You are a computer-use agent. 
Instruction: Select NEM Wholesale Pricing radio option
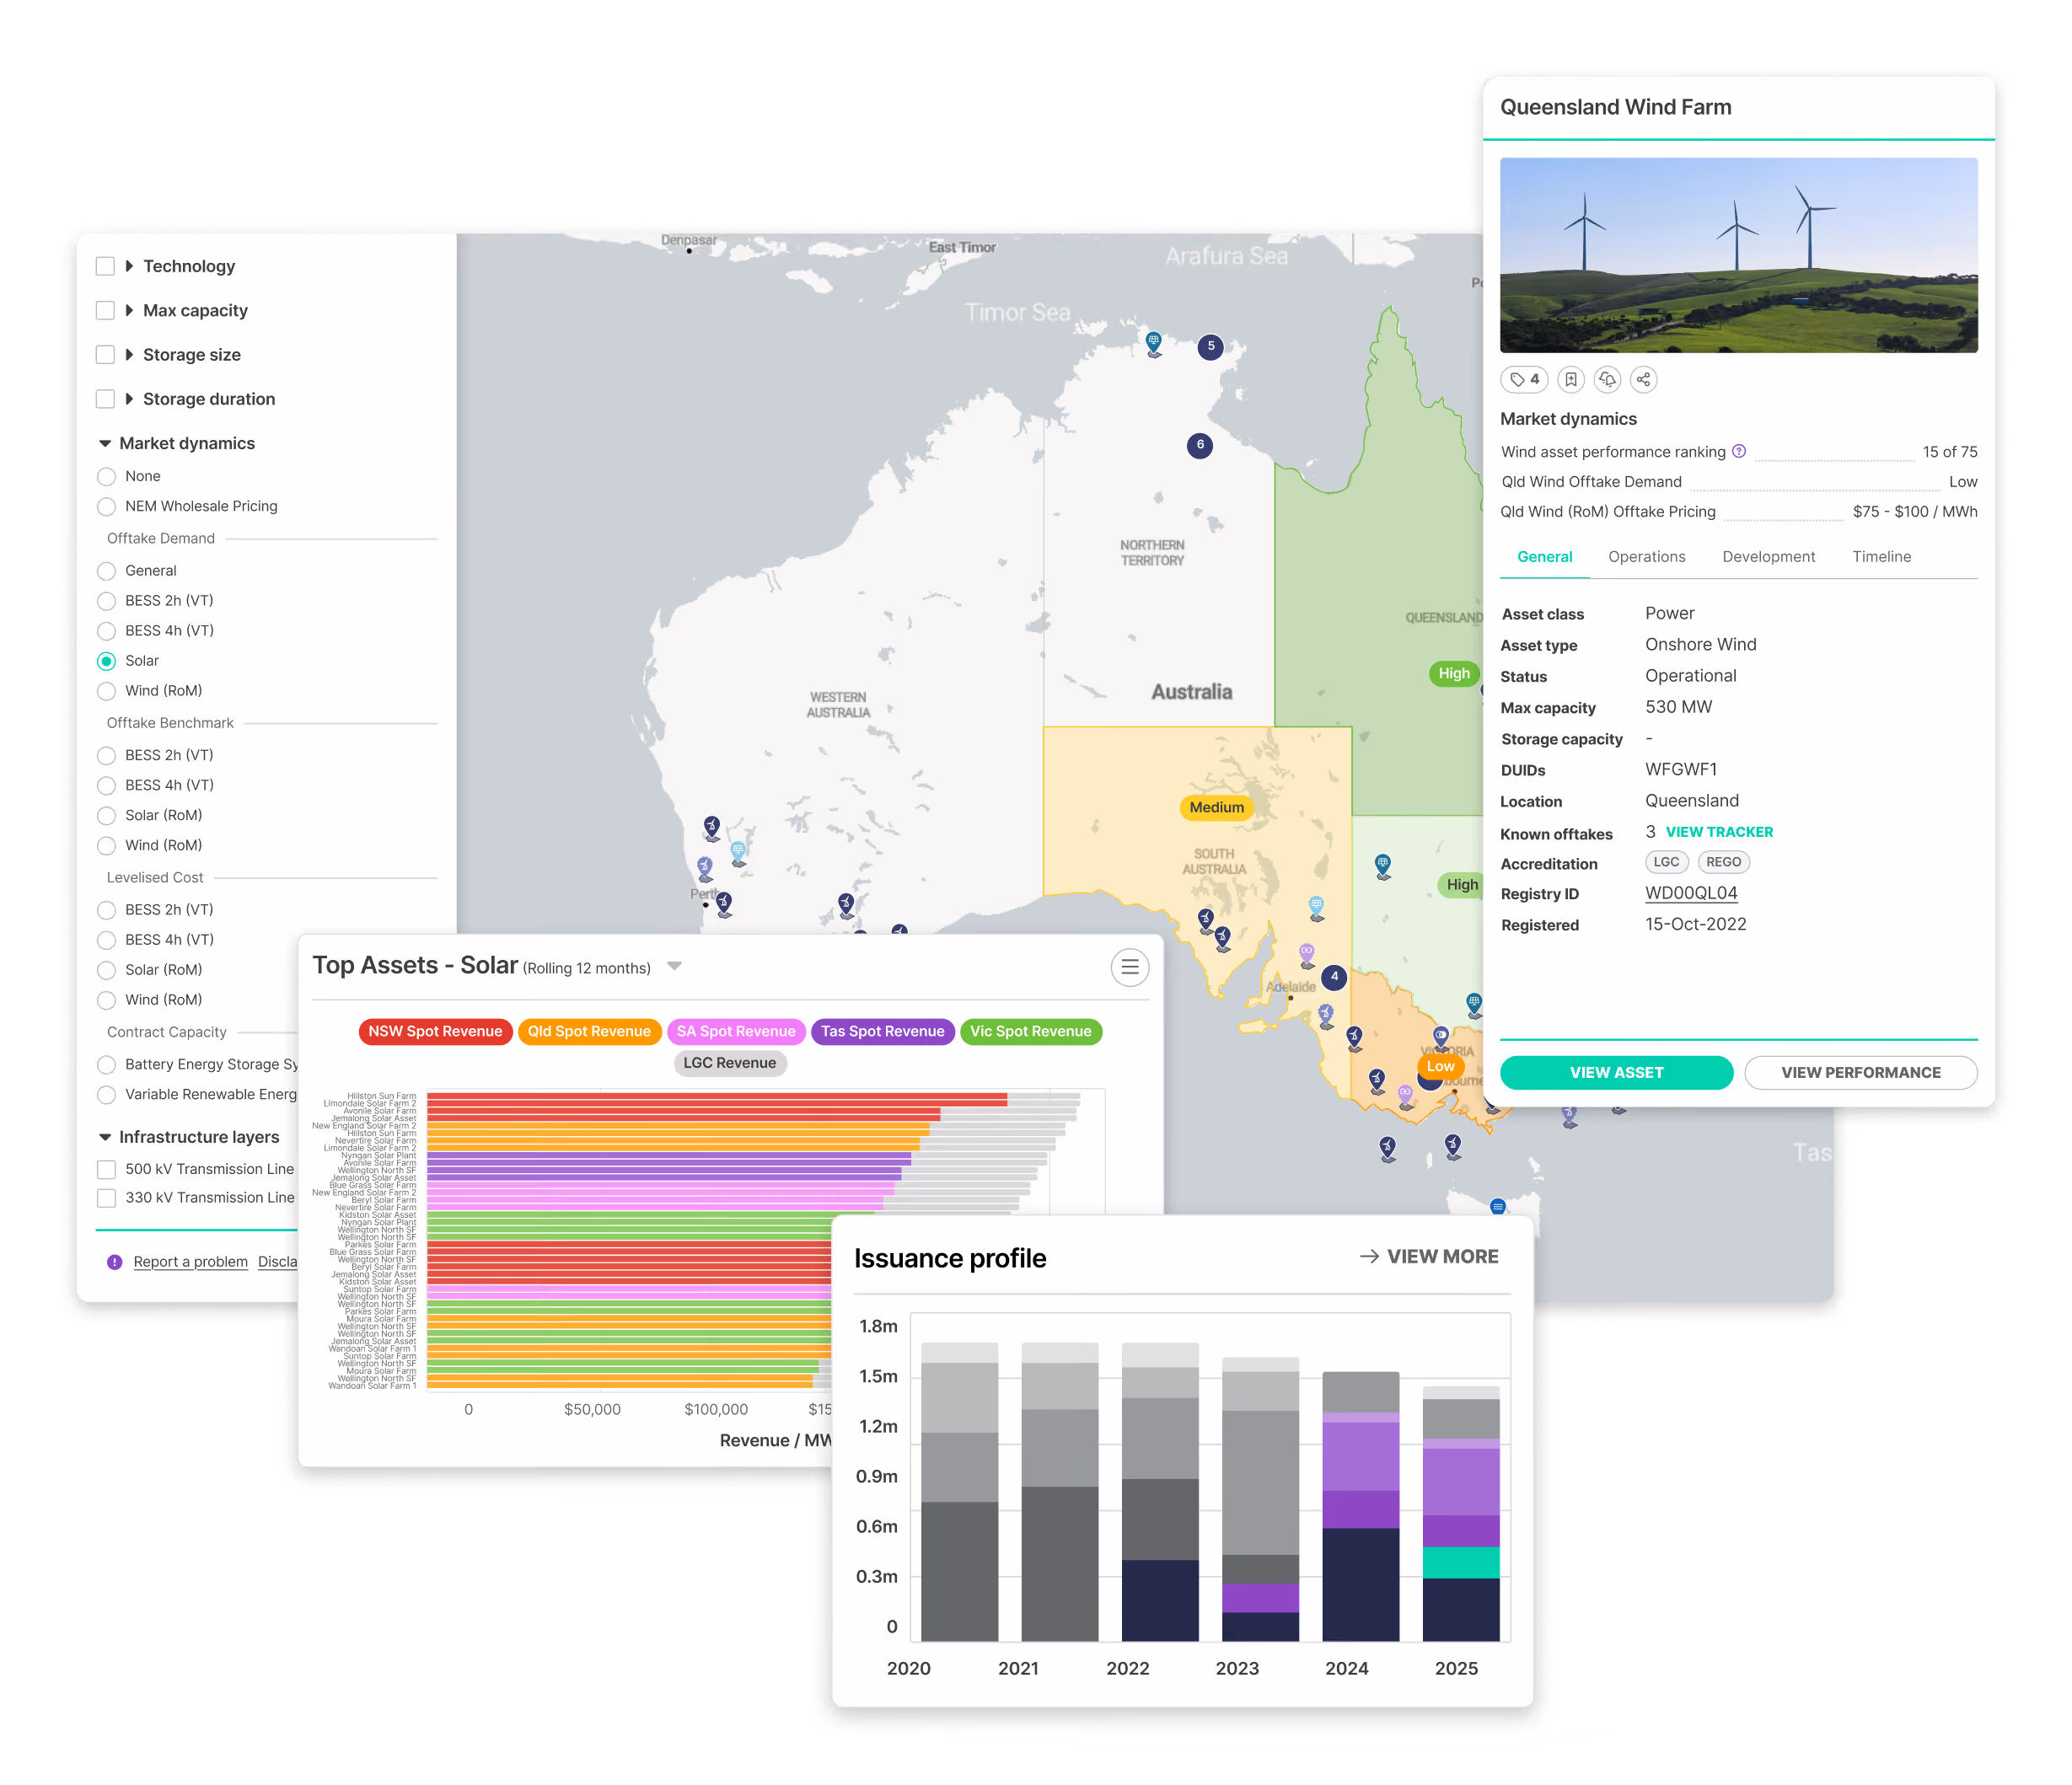[106, 506]
